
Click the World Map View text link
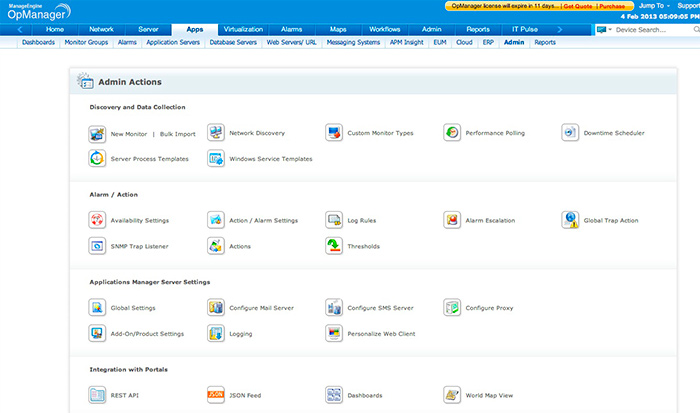[489, 396]
